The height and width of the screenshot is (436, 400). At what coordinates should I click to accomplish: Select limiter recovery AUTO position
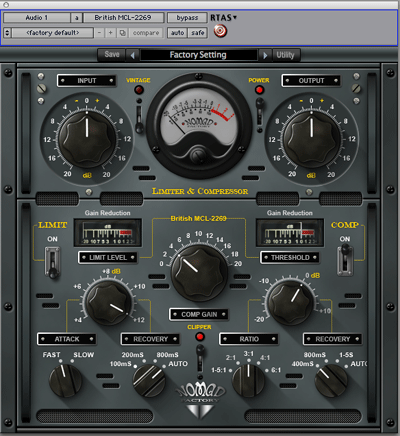point(178,364)
